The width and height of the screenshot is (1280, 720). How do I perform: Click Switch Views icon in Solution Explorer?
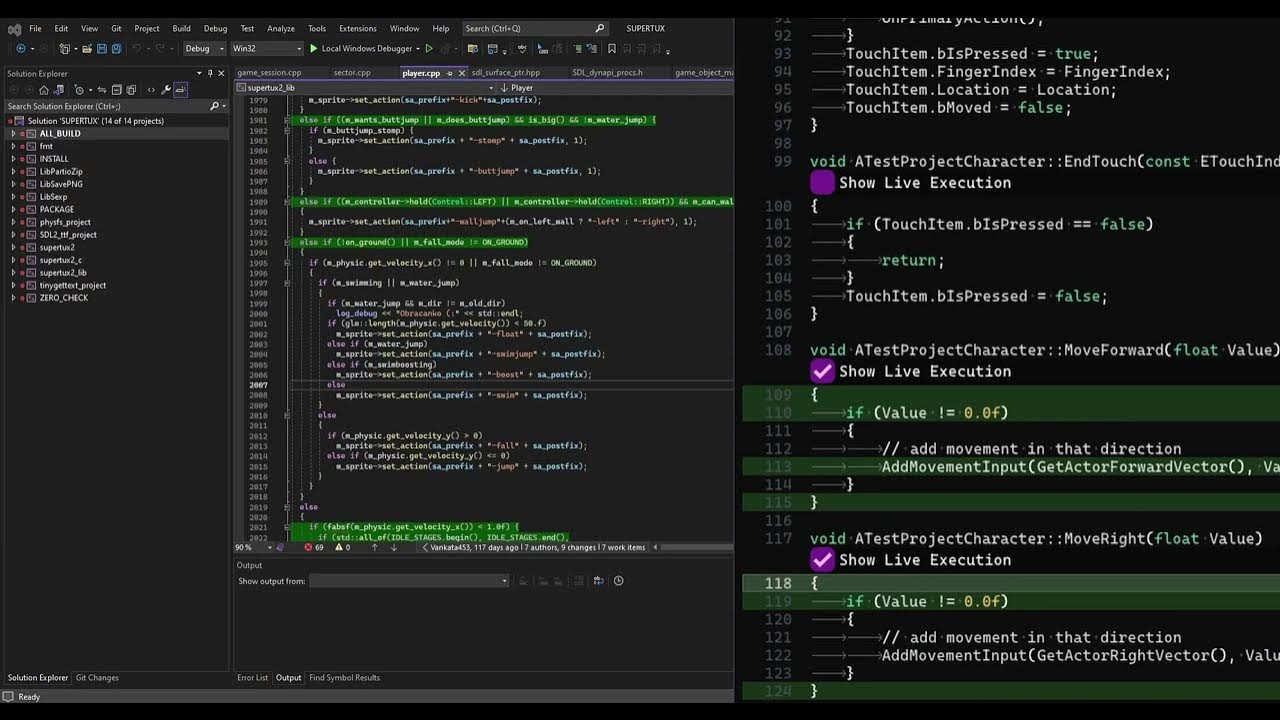point(59,90)
